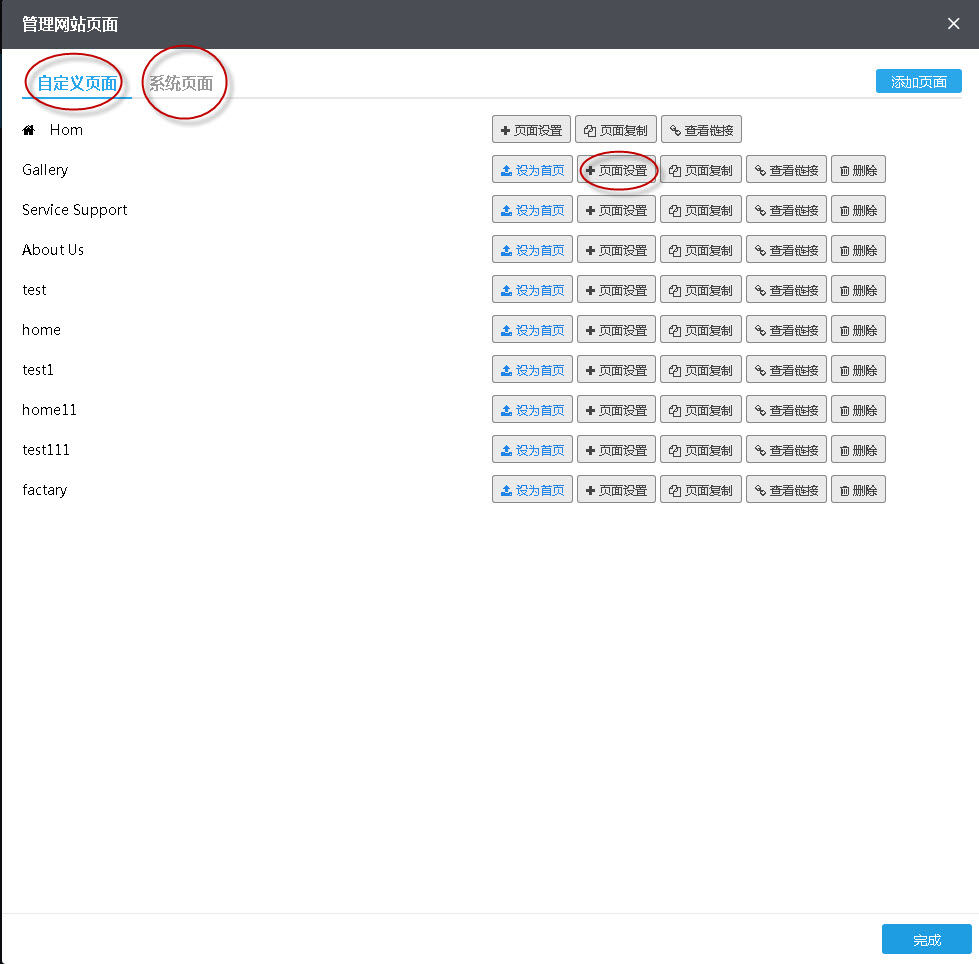This screenshot has width=979, height=964.
Task: Click the 添加页面 button
Action: (x=918, y=81)
